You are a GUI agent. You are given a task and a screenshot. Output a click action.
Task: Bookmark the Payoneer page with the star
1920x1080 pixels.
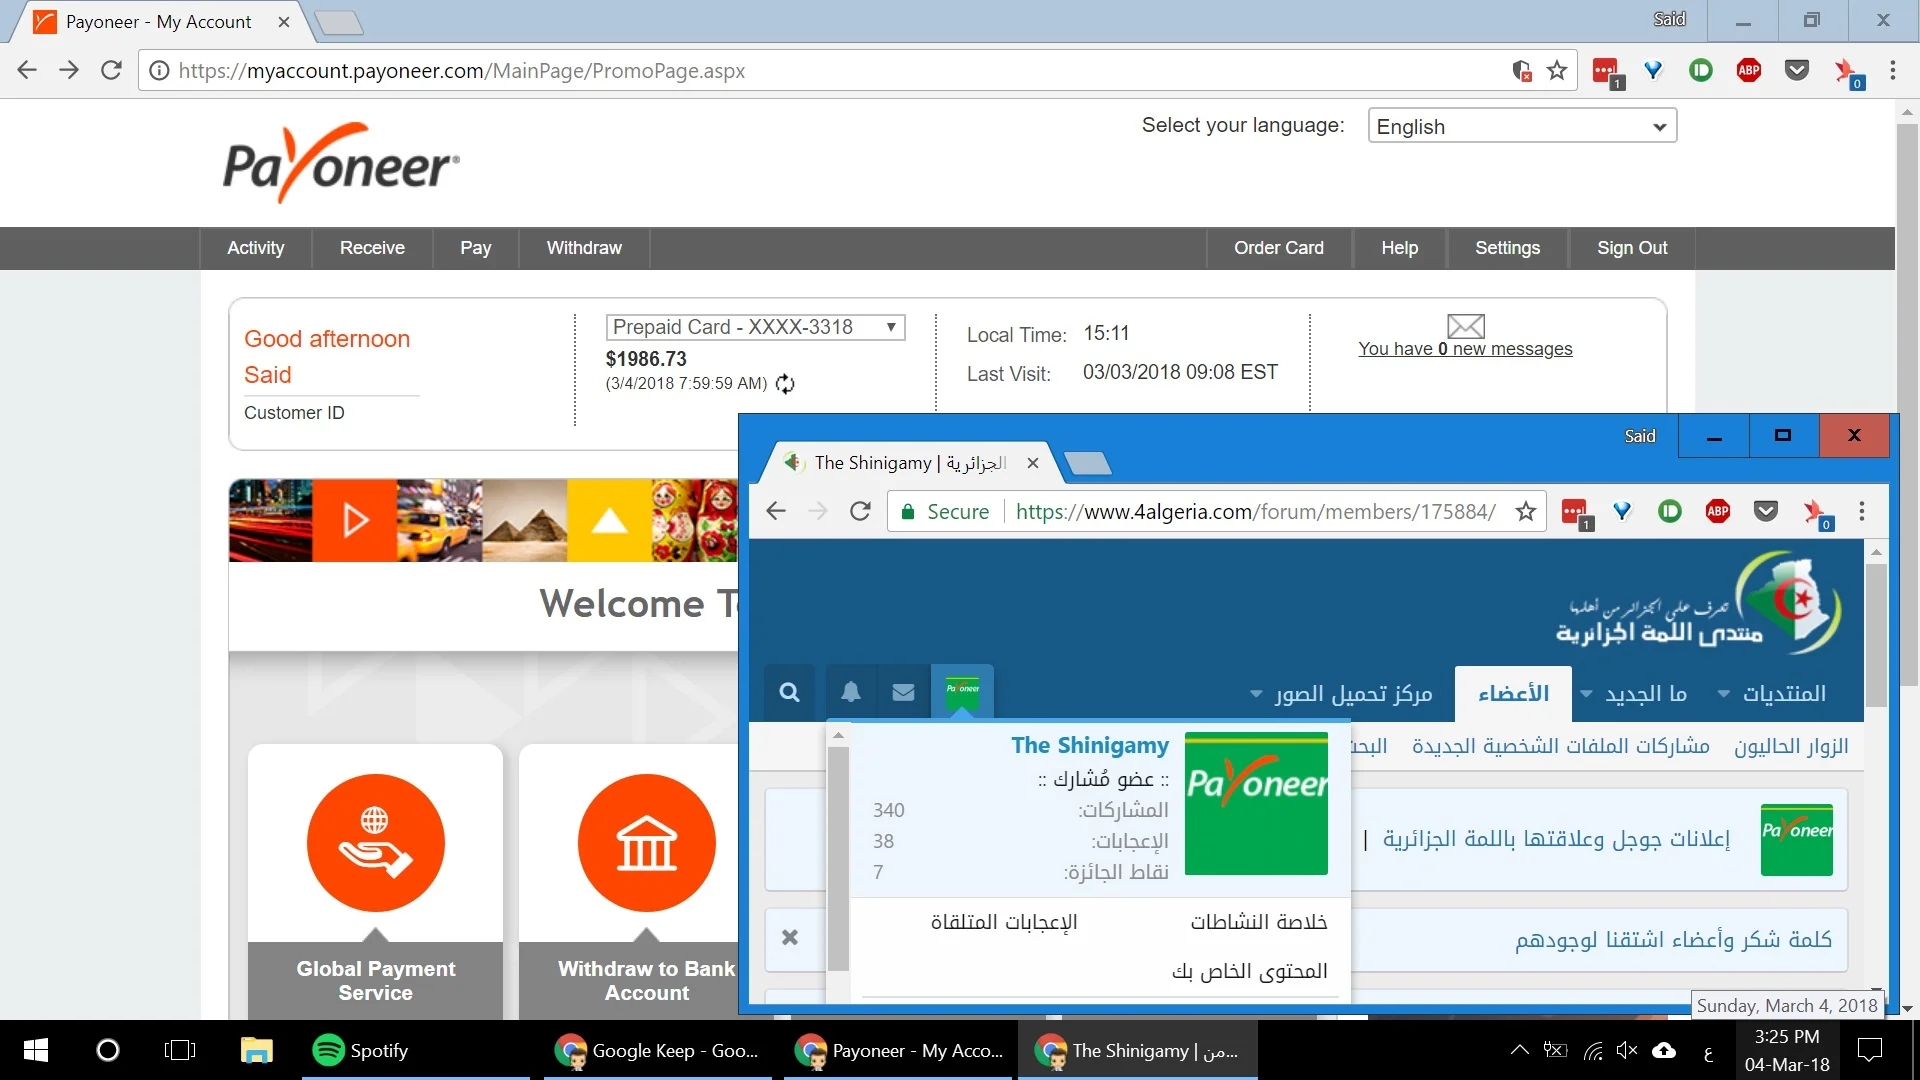point(1556,70)
